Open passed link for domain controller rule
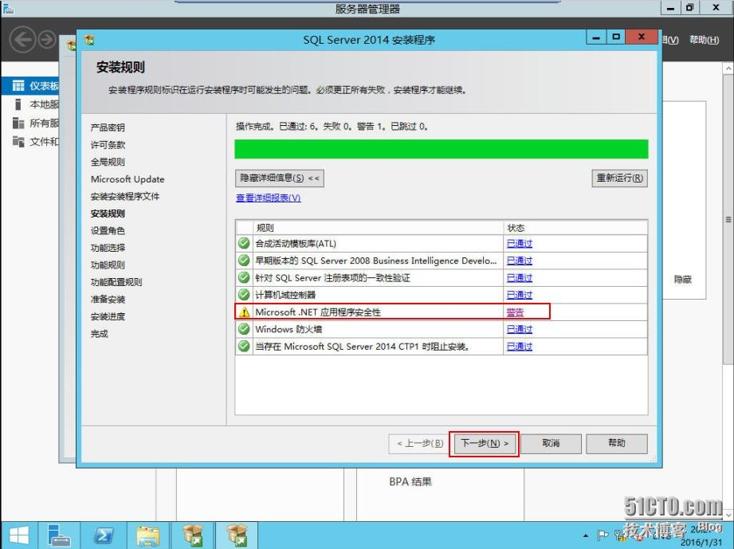 (520, 295)
